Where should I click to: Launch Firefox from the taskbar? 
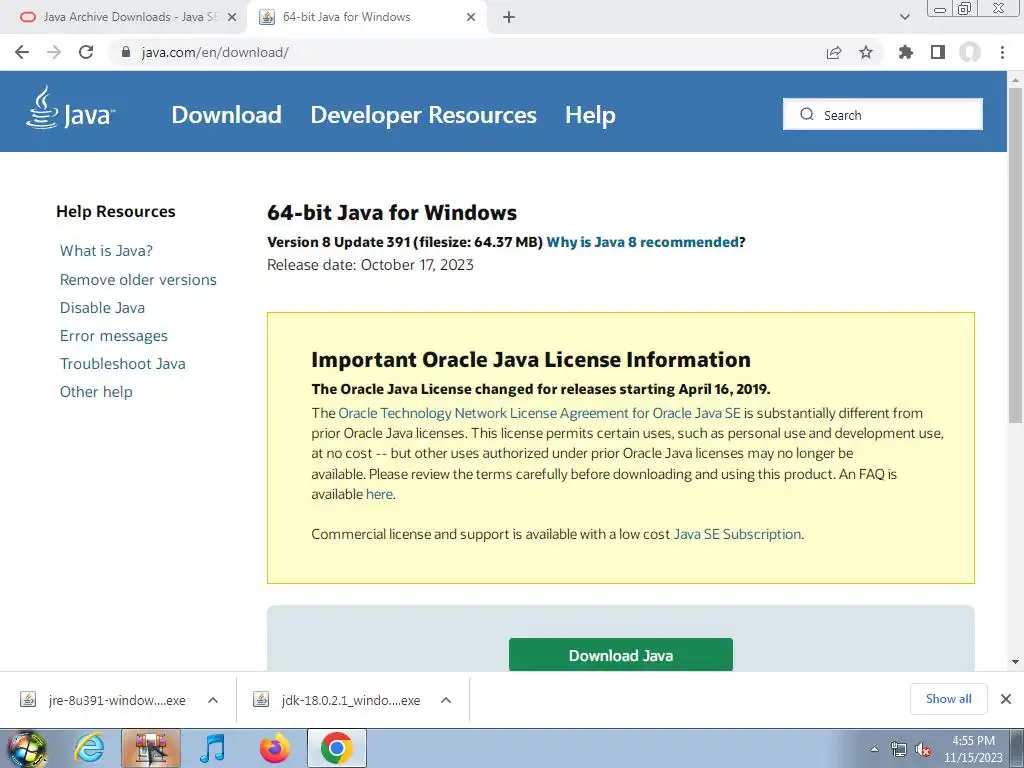(x=274, y=748)
